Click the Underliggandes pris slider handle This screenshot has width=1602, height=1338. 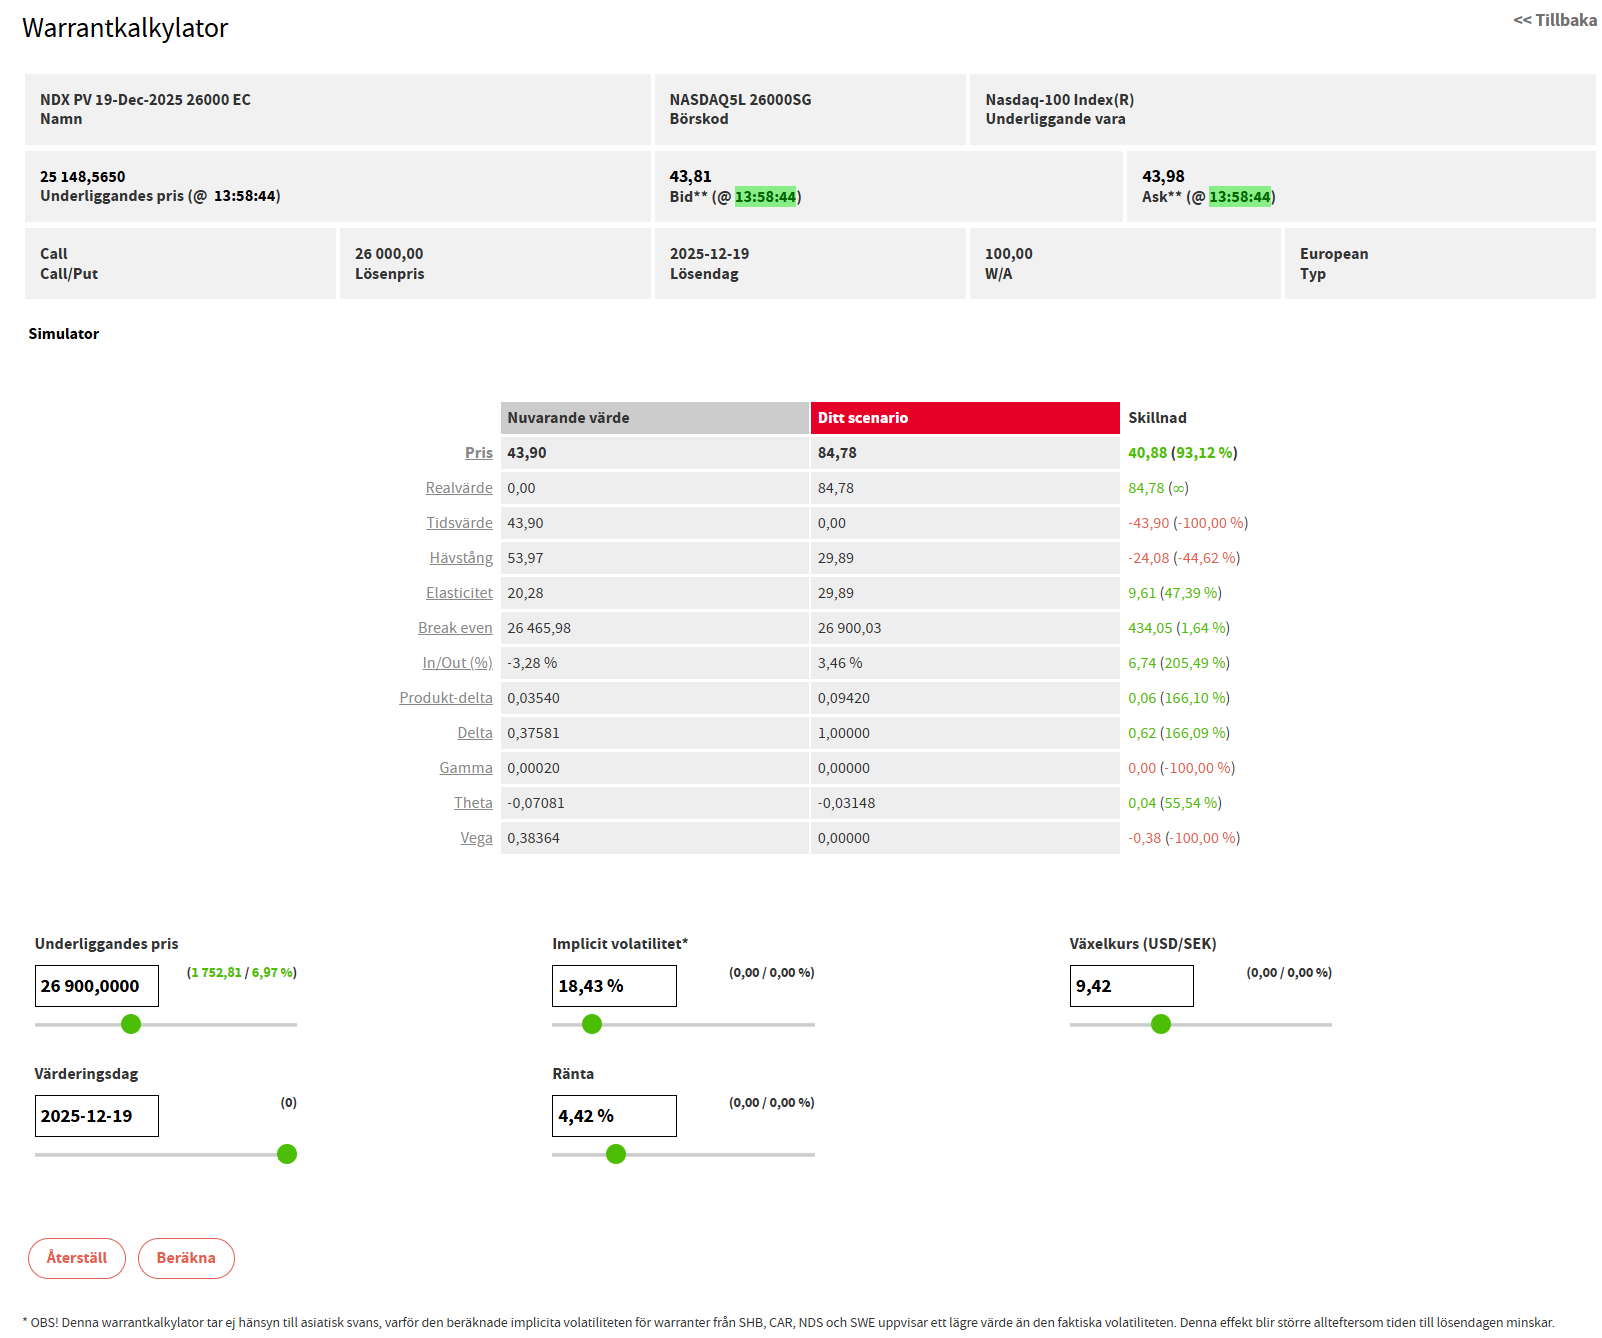pyautogui.click(x=131, y=1024)
